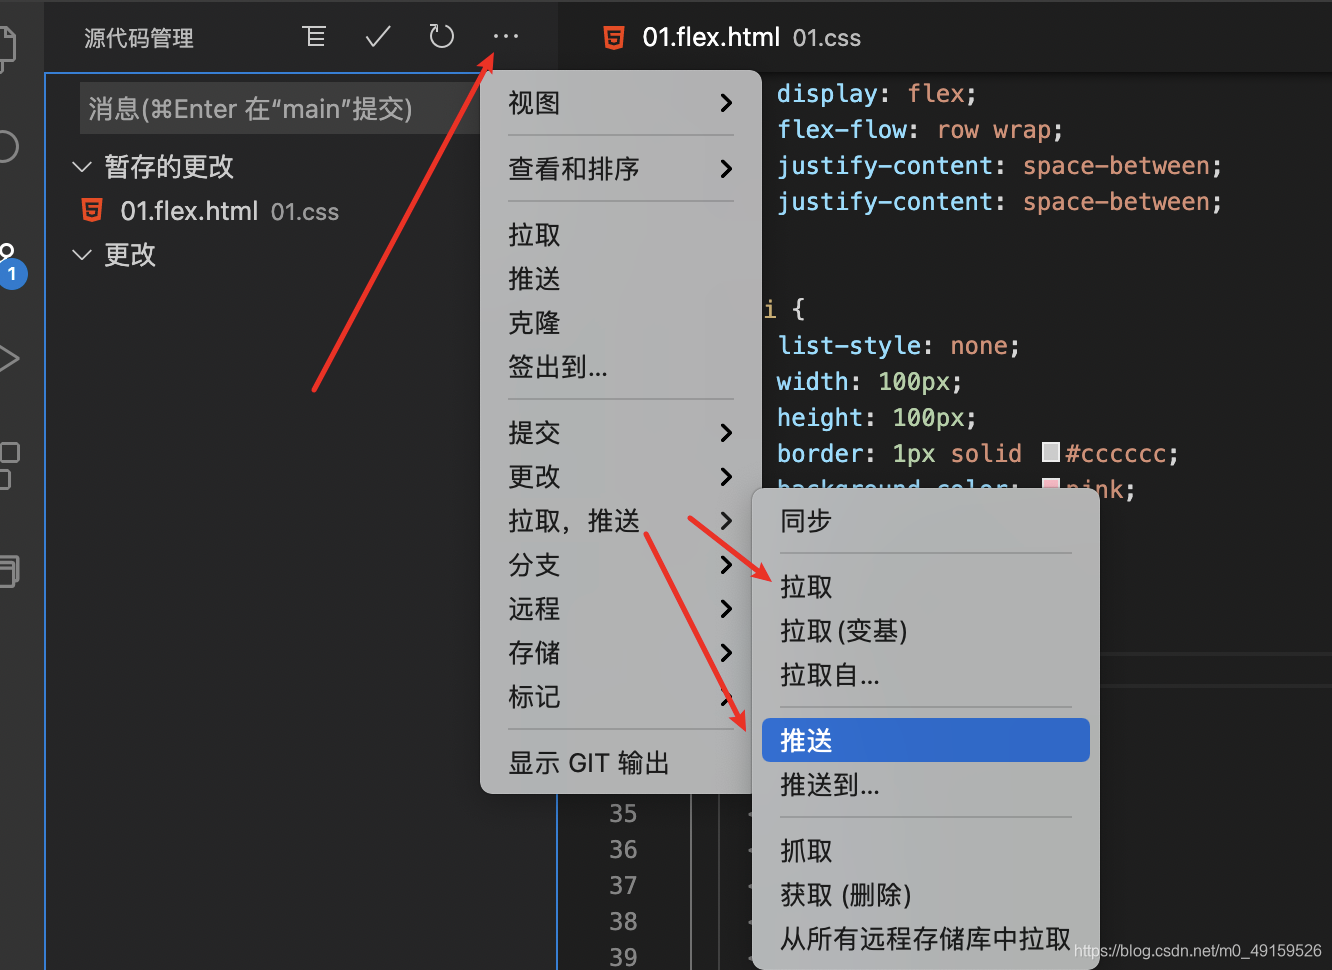Image resolution: width=1332 pixels, height=970 pixels.
Task: Expand the 视图 submenu
Action: (x=621, y=103)
